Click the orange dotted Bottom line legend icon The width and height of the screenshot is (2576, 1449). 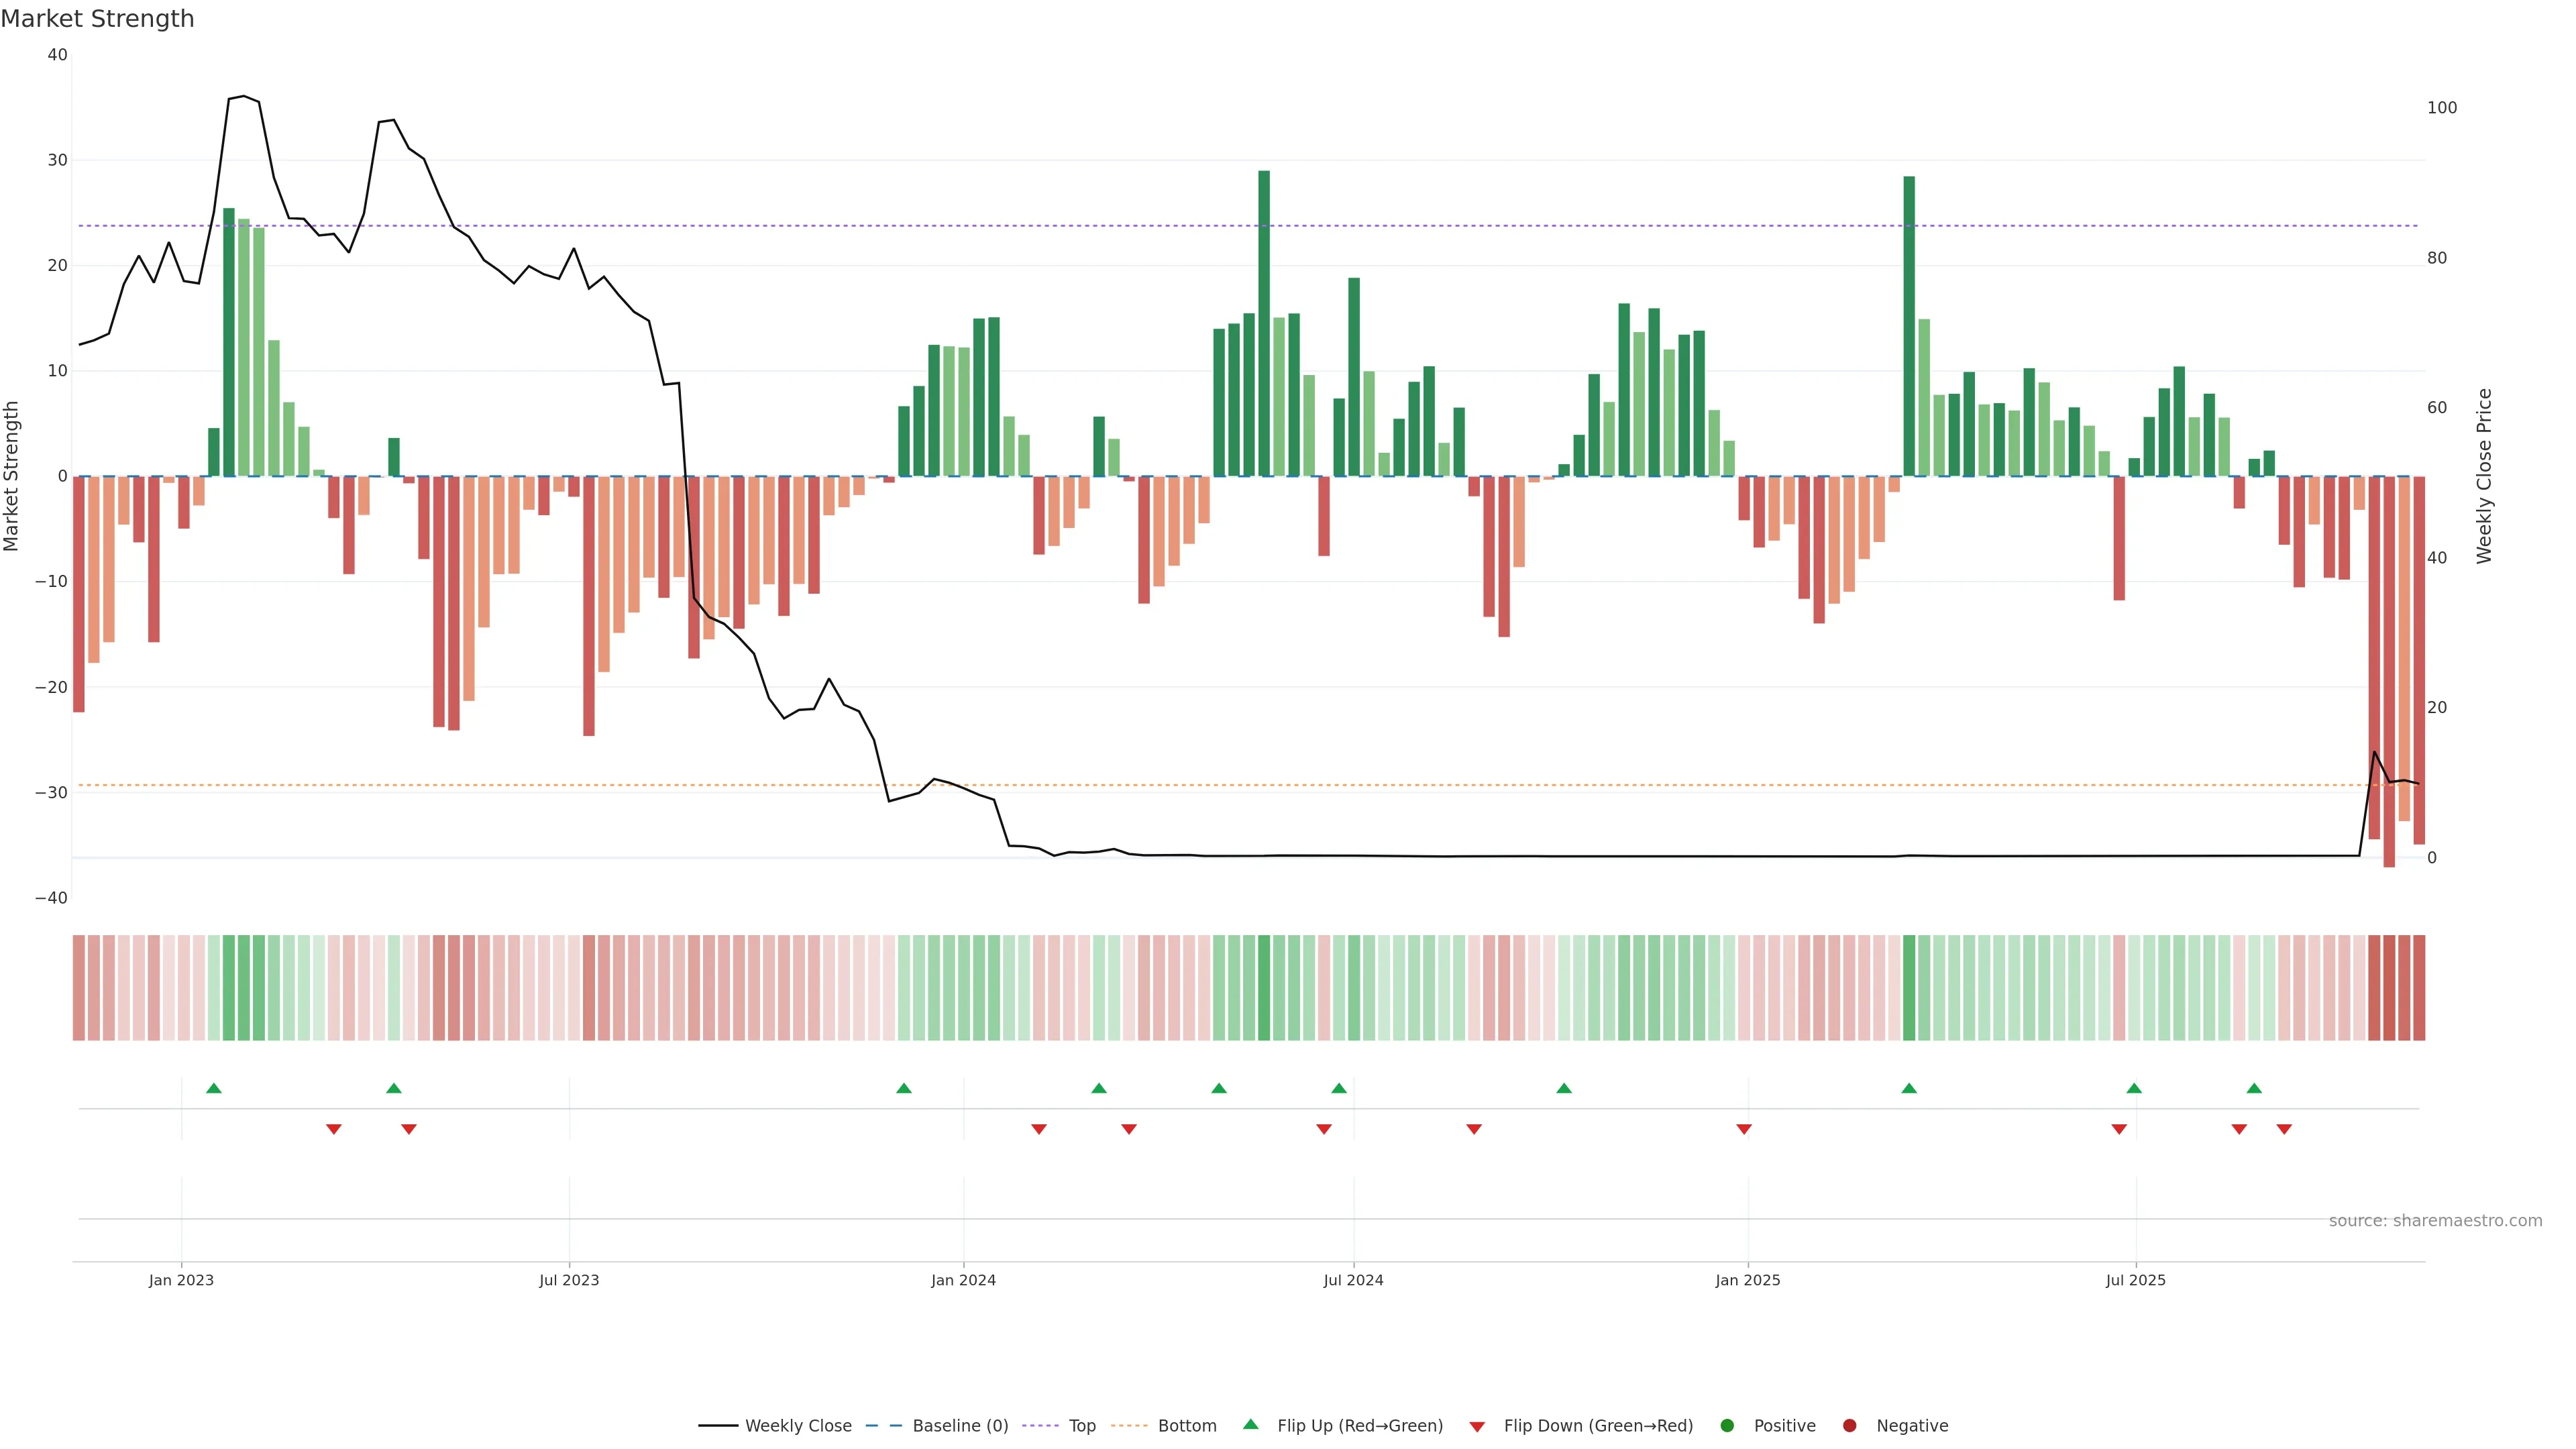coord(1129,1425)
